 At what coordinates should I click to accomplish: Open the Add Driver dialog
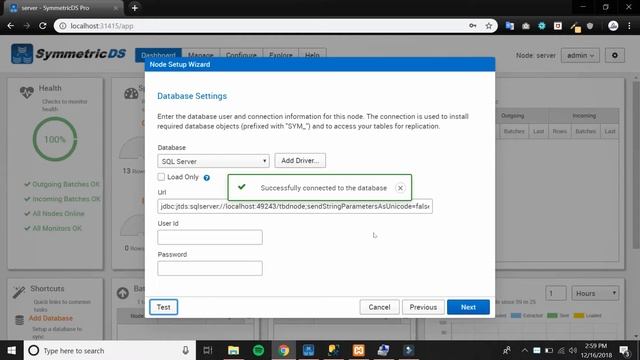coord(300,160)
